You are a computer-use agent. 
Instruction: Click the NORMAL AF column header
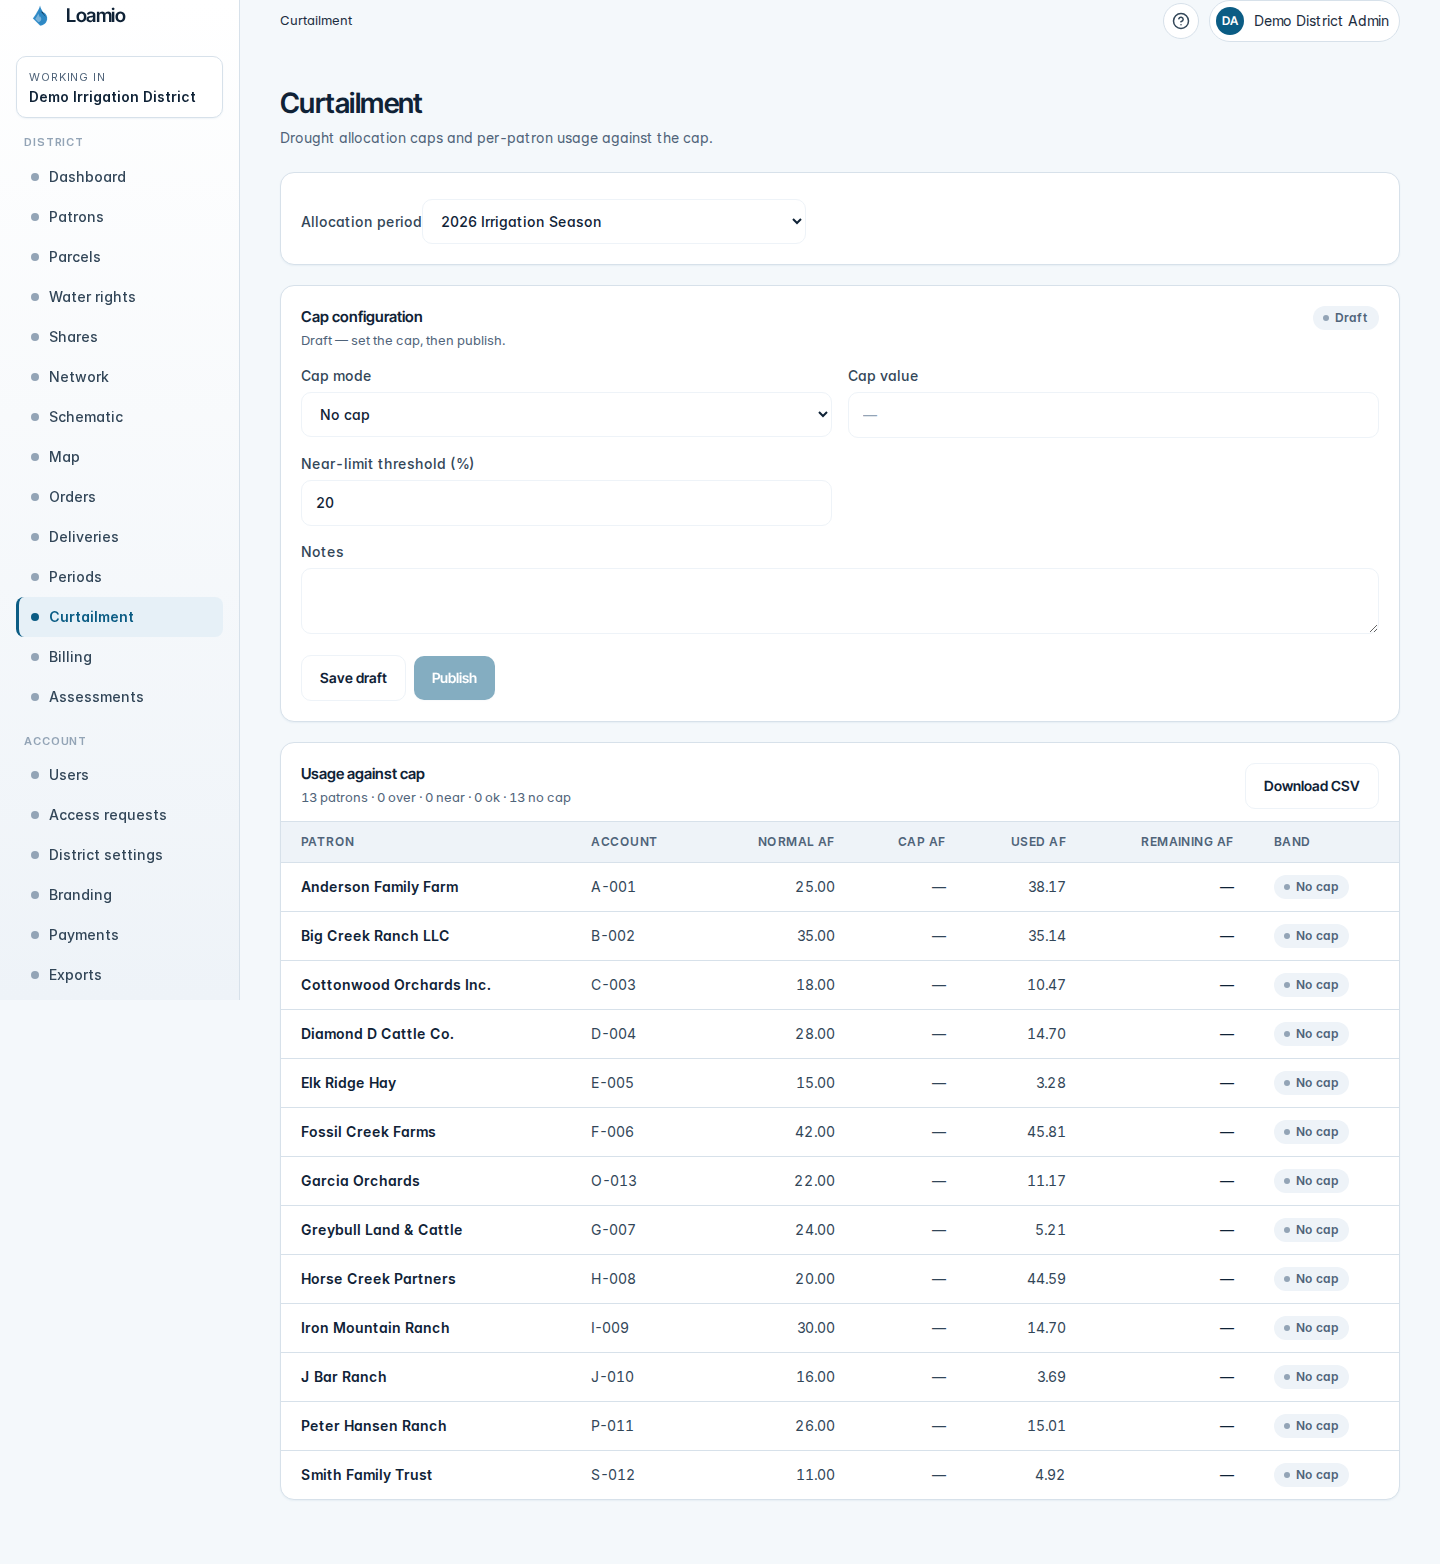click(796, 842)
